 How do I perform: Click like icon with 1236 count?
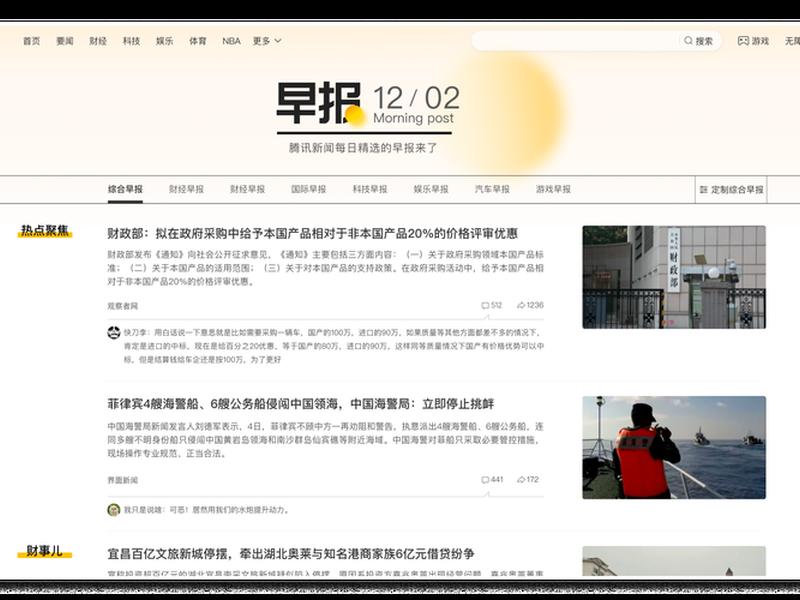[521, 305]
